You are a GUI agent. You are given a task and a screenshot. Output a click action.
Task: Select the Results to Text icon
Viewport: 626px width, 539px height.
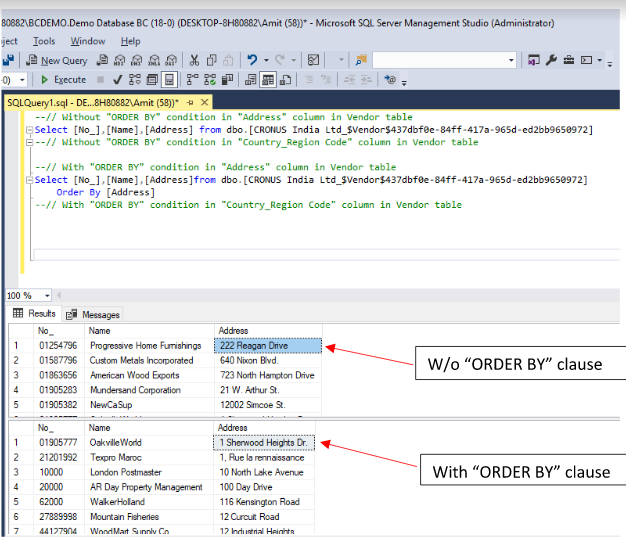pyautogui.click(x=251, y=80)
